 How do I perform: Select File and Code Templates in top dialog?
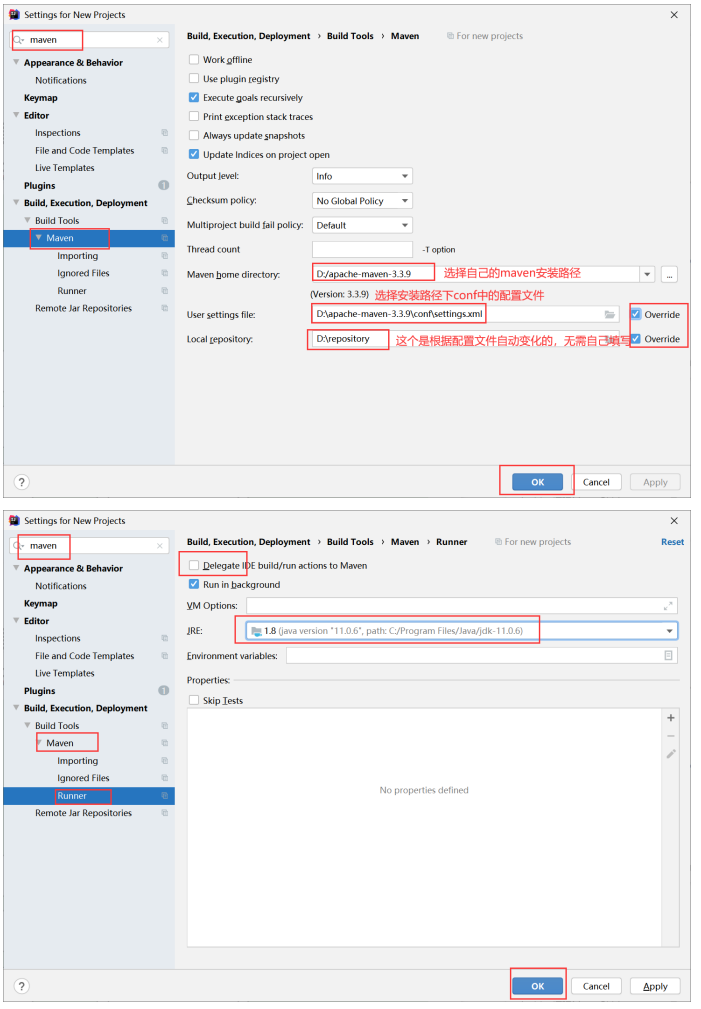[84, 151]
